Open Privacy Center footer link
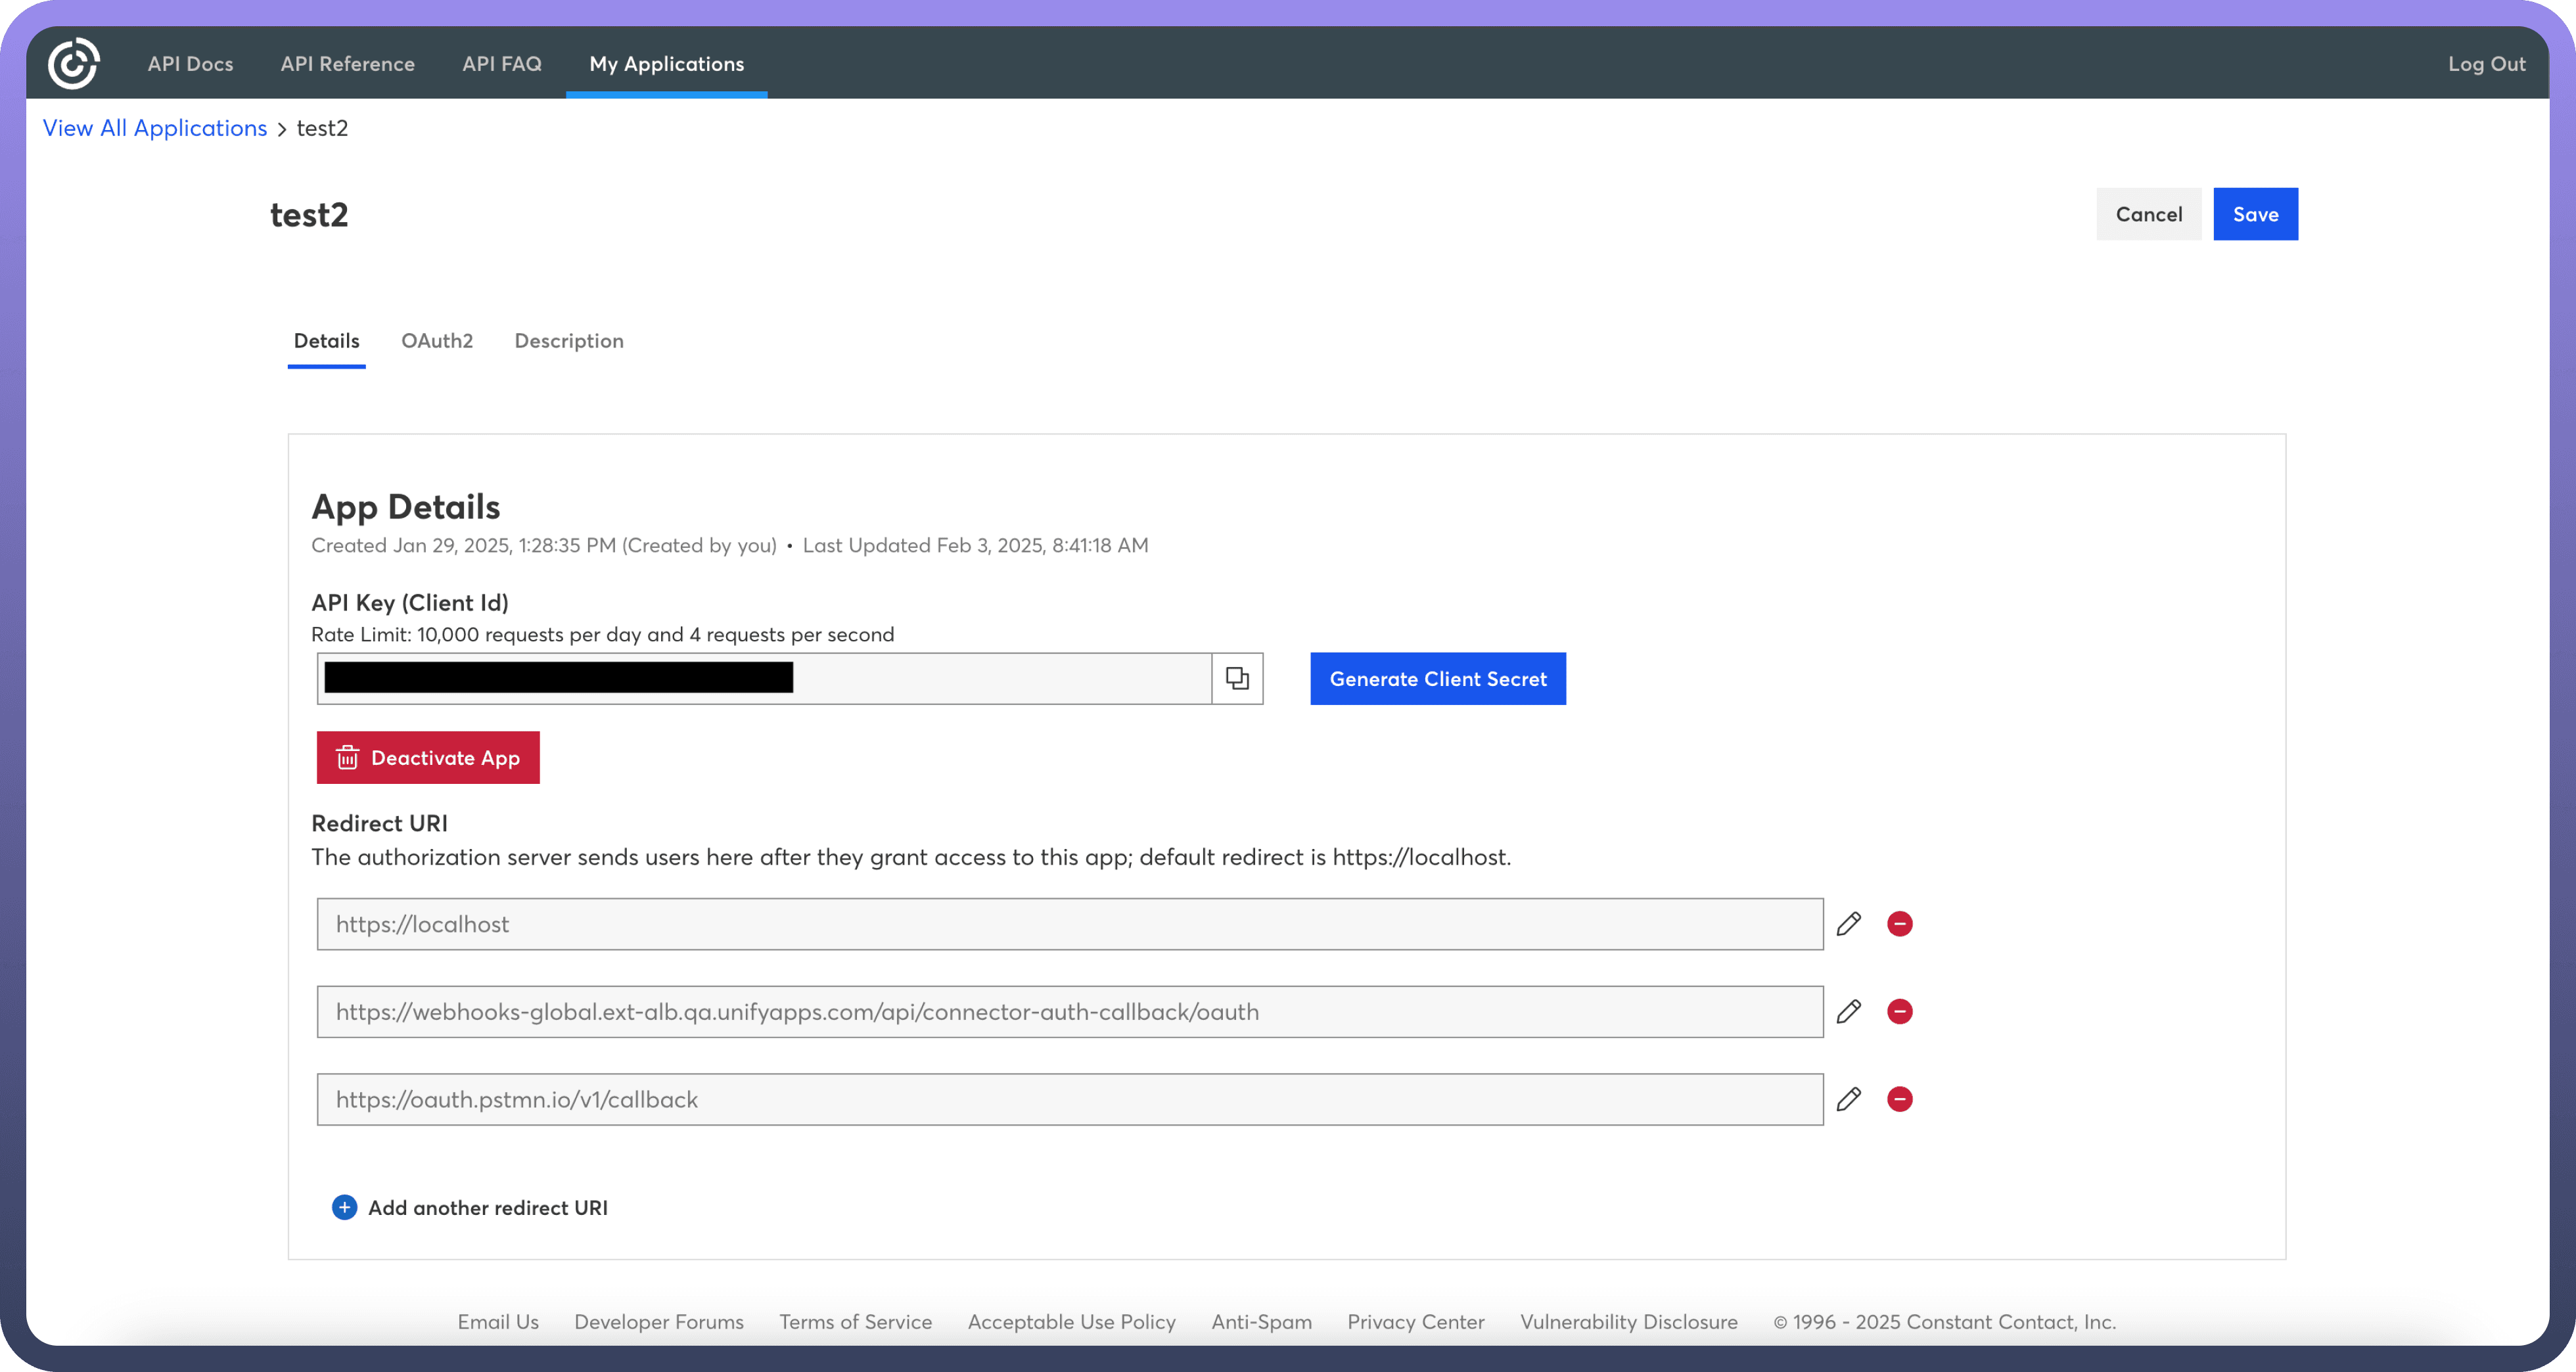The height and width of the screenshot is (1372, 2576). [x=1415, y=1322]
